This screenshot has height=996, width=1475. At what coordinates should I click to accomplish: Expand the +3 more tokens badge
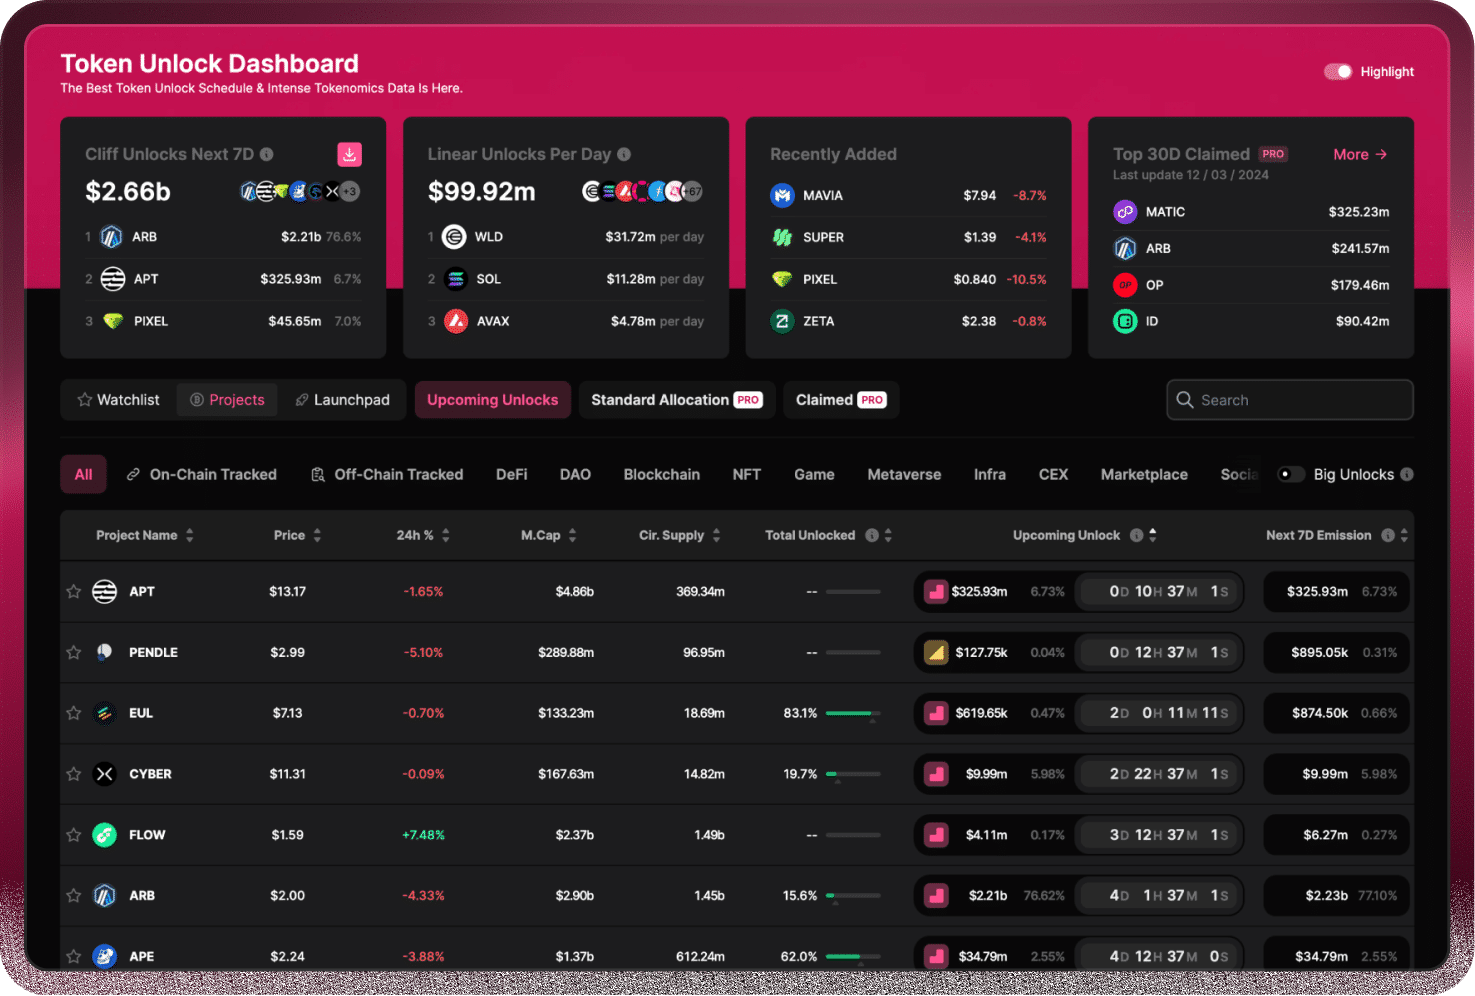[349, 191]
